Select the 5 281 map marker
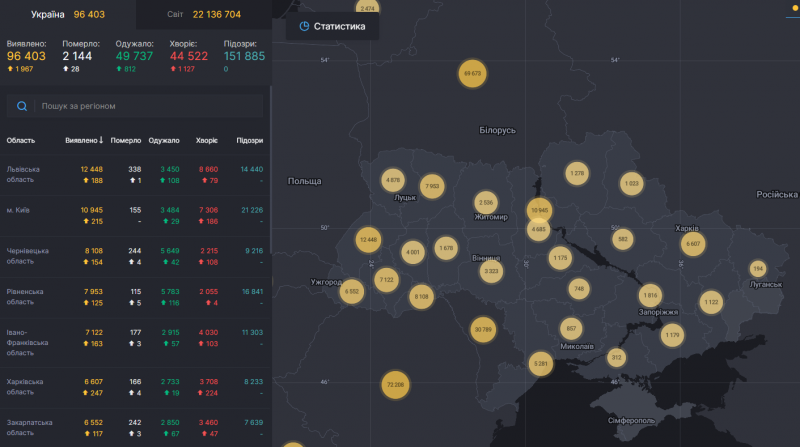The width and height of the screenshot is (800, 447). coord(541,363)
